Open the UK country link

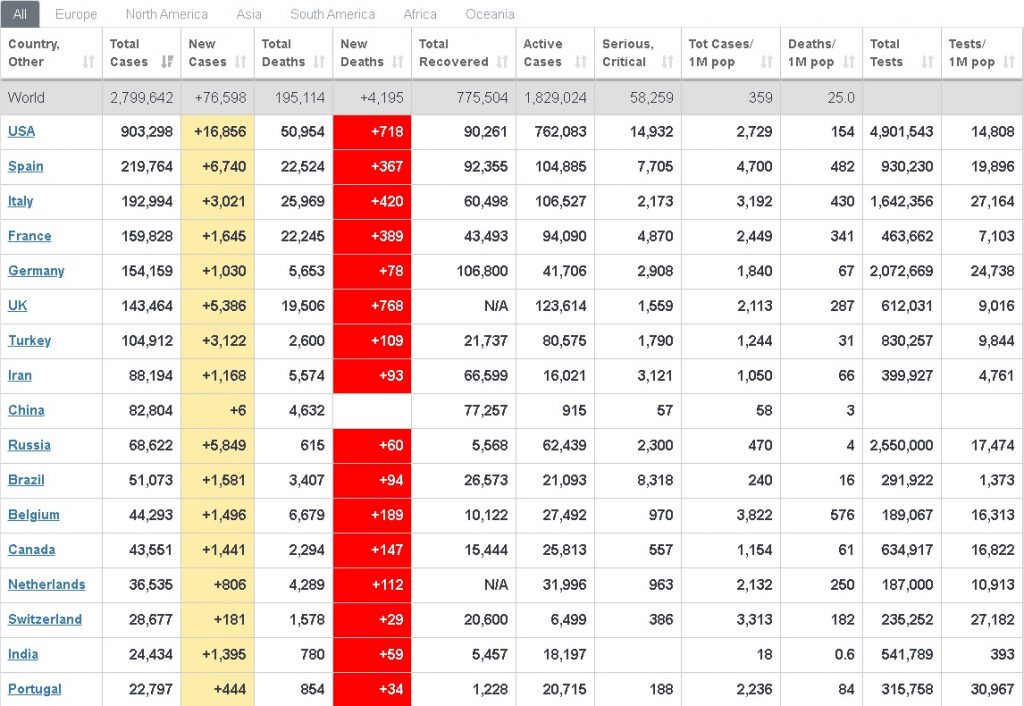[x=18, y=306]
